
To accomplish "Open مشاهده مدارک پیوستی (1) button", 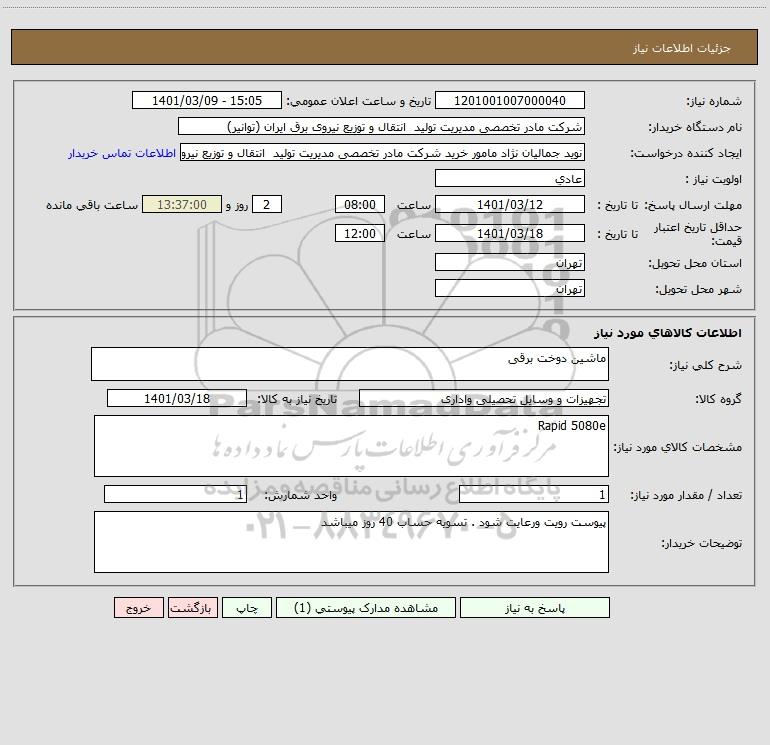I will [x=366, y=608].
